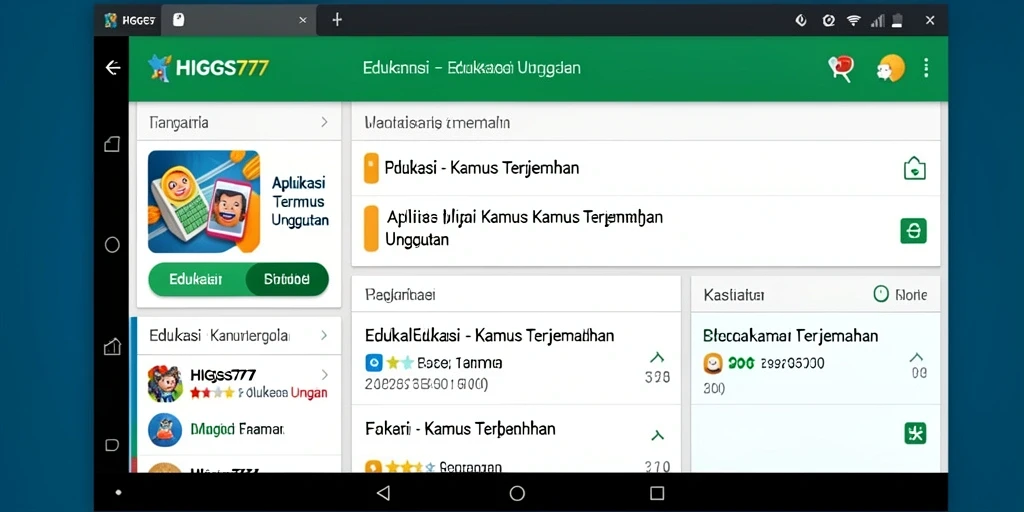Open the three-dot overflow menu
This screenshot has height=512, width=1024.
926,68
